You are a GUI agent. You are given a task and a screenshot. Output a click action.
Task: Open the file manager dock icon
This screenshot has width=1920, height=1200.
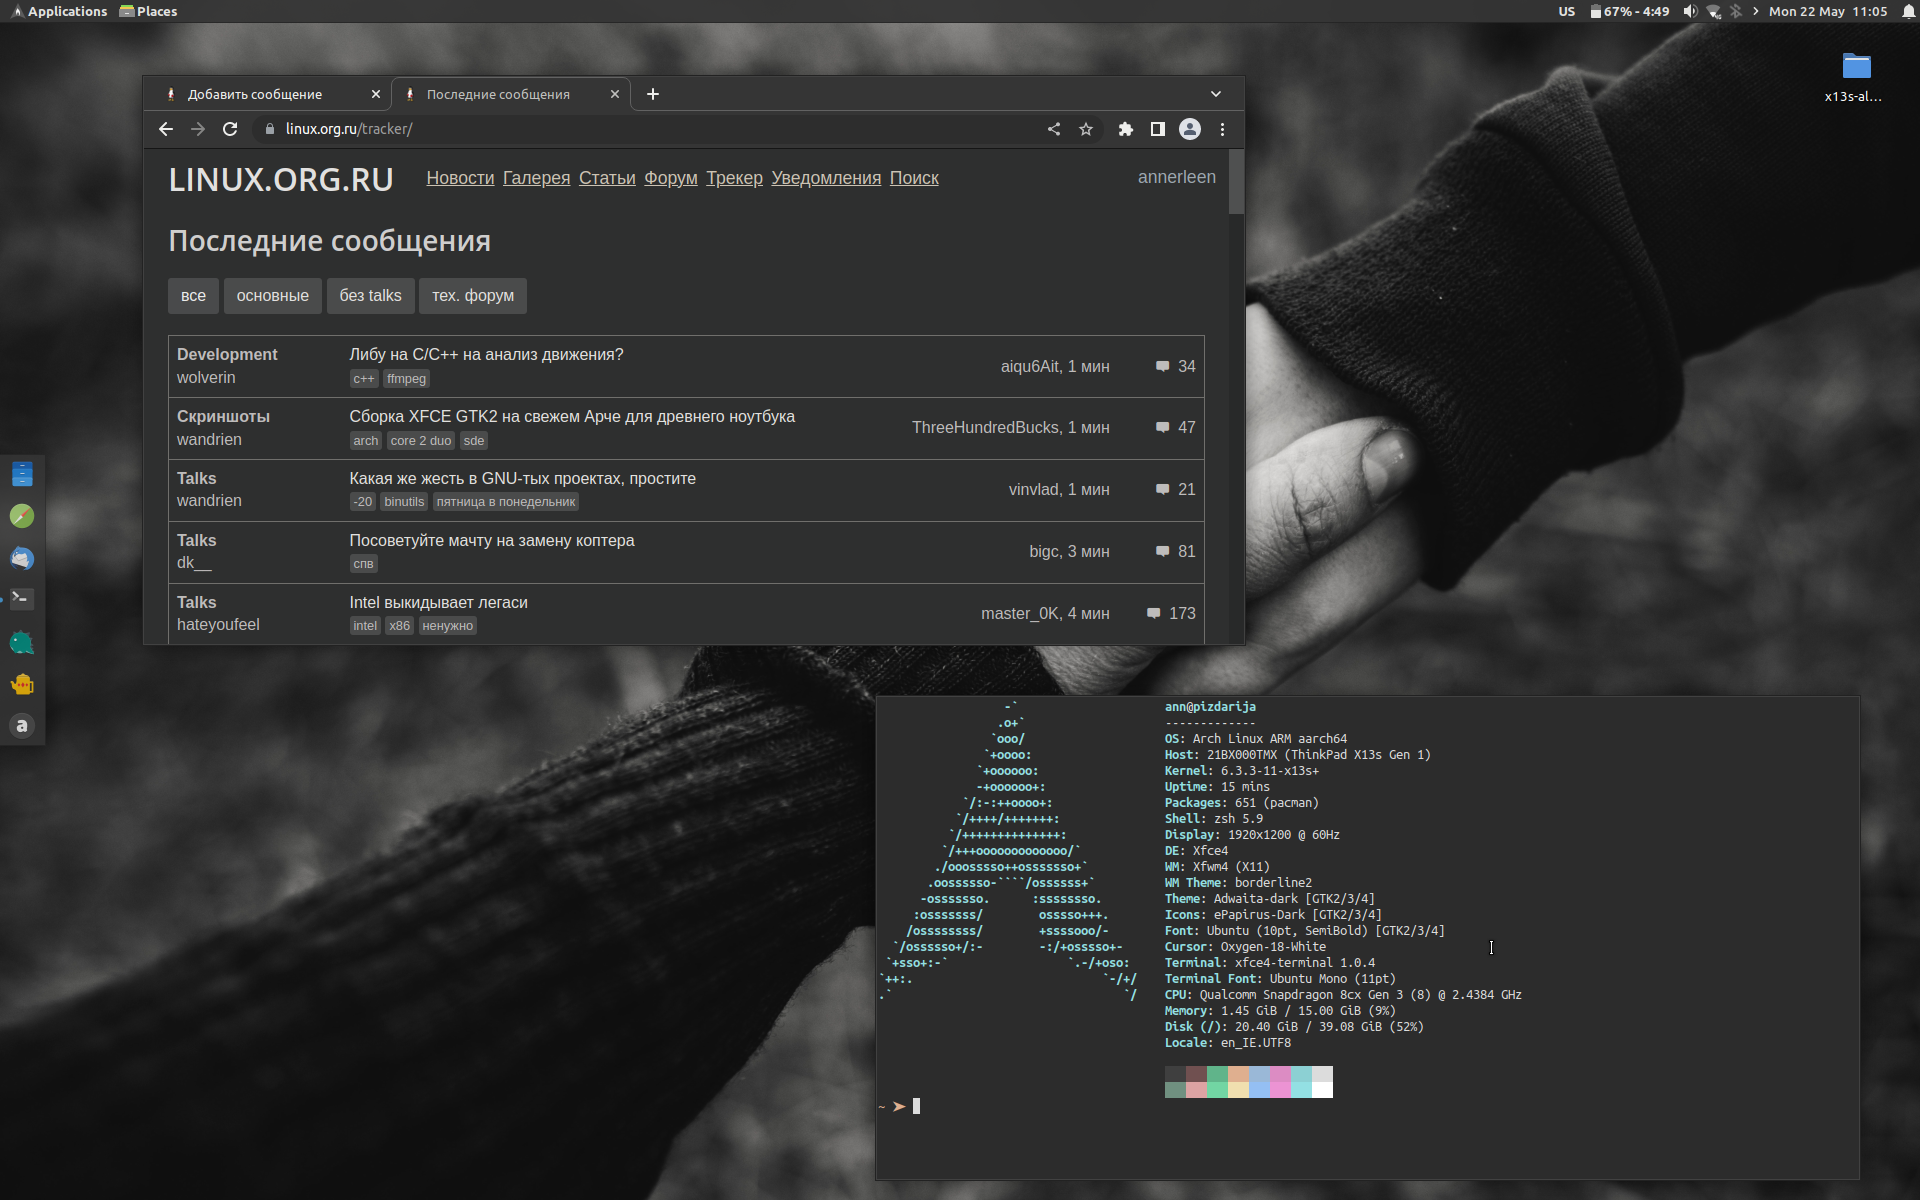click(22, 473)
